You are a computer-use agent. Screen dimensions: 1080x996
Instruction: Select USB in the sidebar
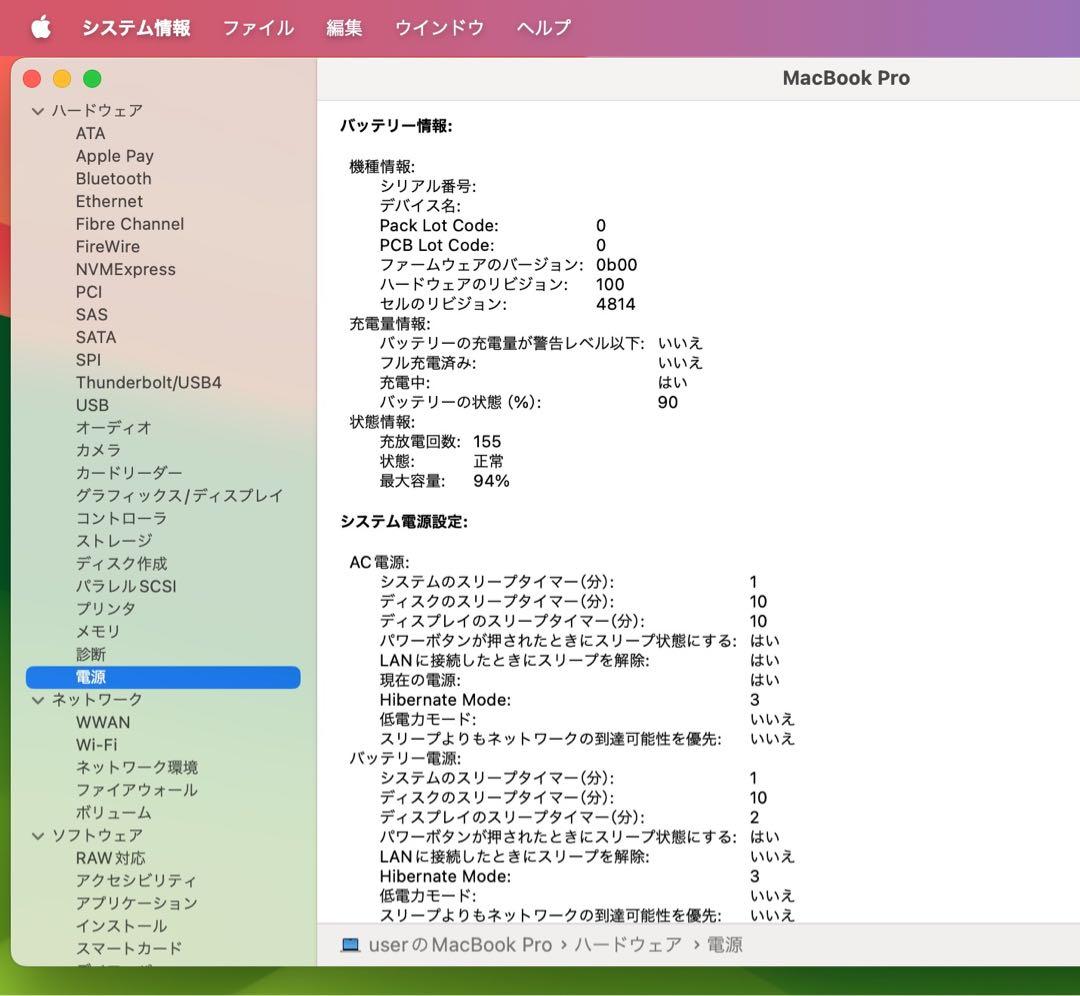(x=91, y=405)
